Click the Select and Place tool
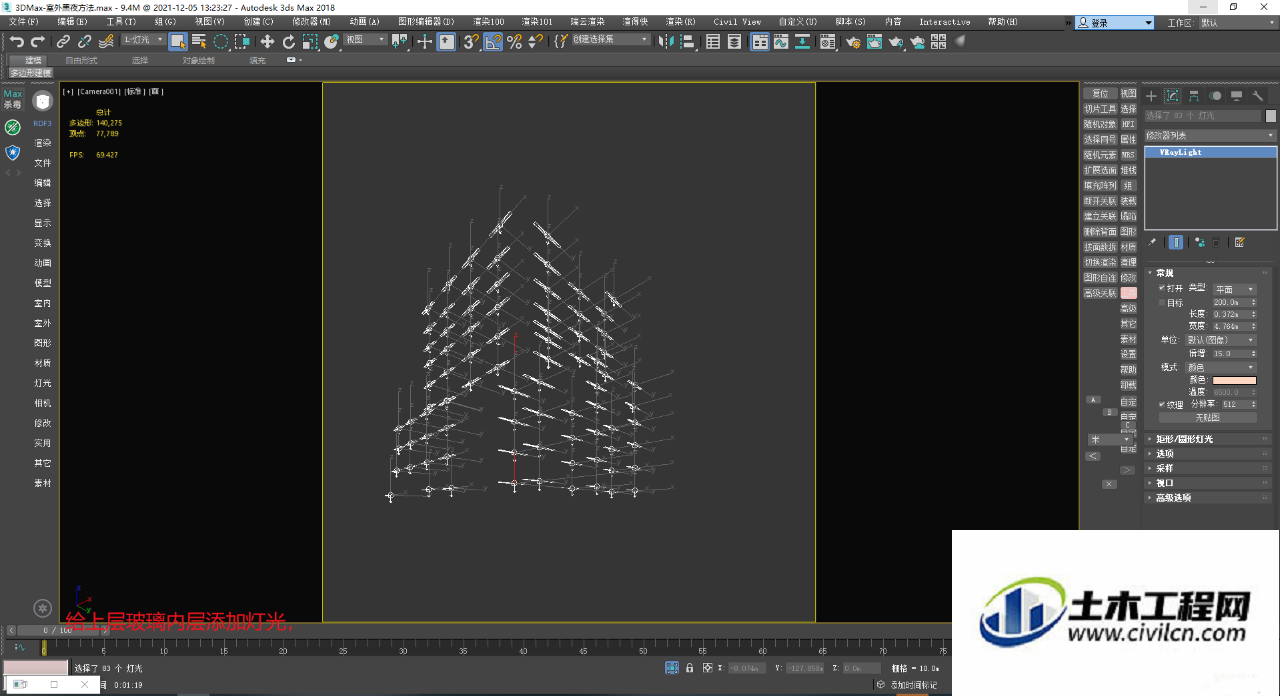The image size is (1280, 696). tap(332, 41)
